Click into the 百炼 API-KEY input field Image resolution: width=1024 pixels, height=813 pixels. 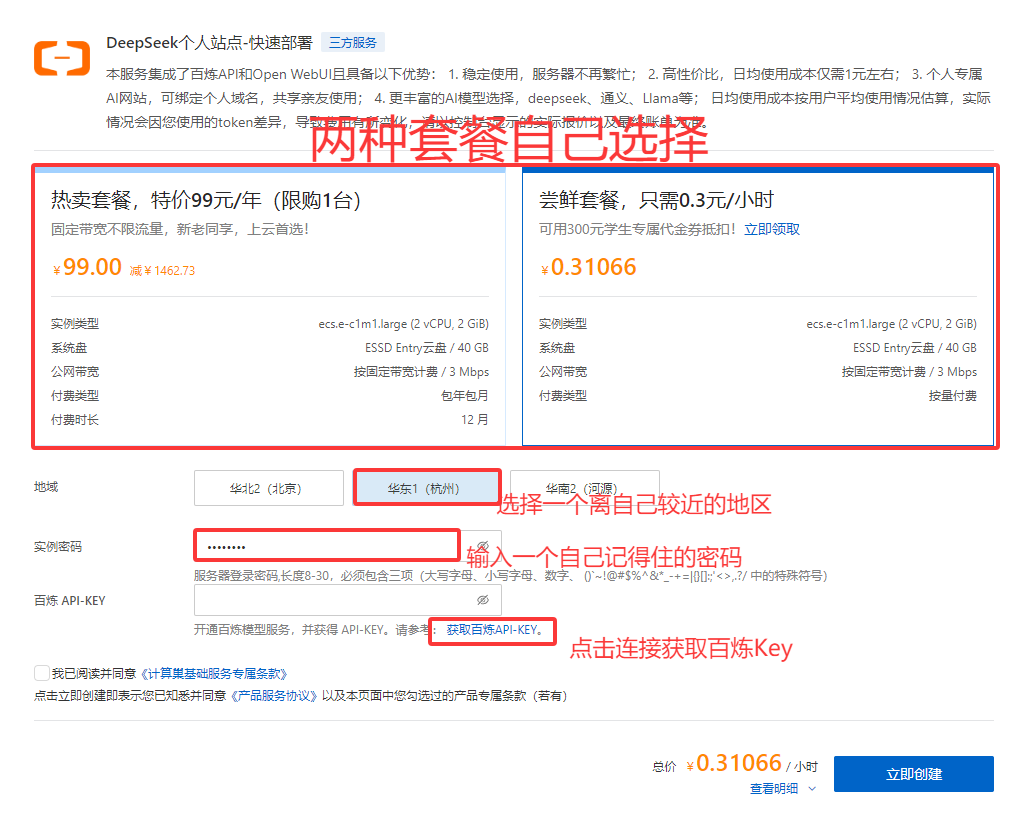coord(330,600)
